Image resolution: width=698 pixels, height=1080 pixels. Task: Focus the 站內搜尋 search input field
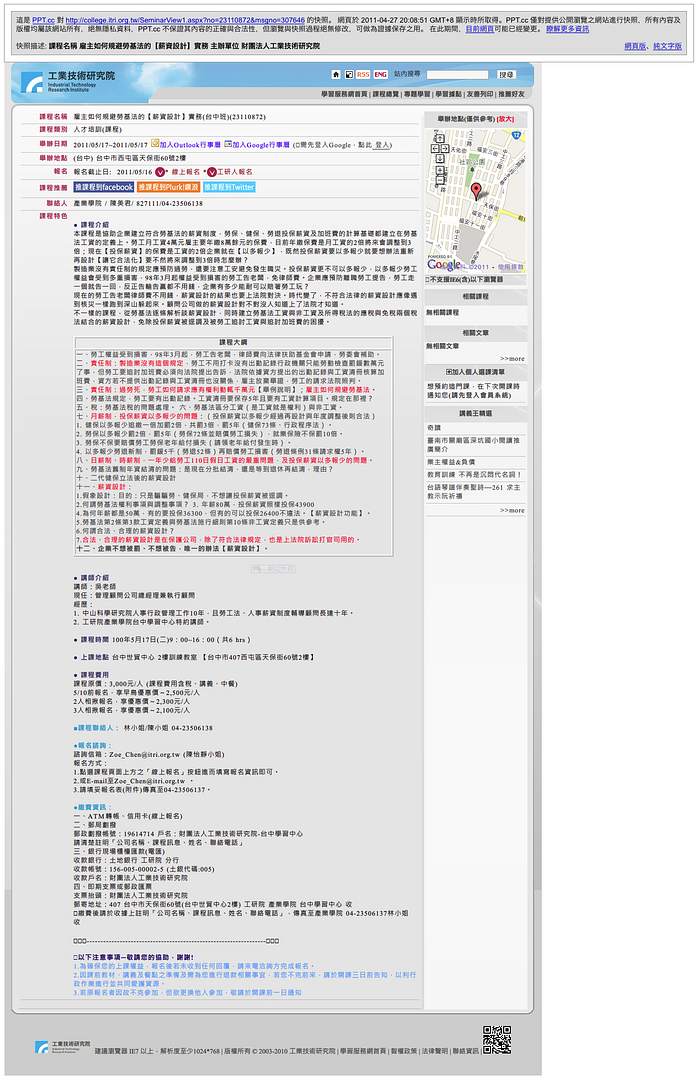[x=458, y=75]
